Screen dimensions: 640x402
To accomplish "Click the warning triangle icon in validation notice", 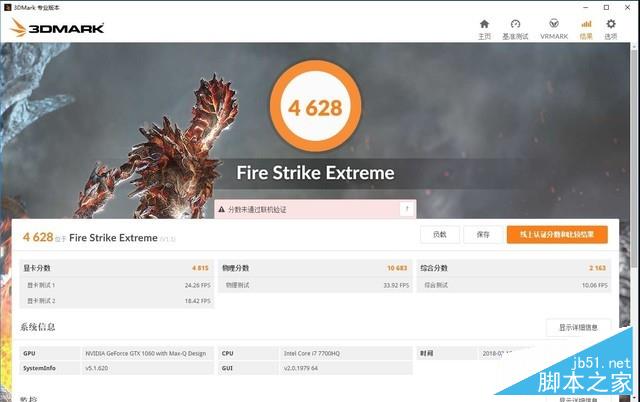I will (222, 209).
